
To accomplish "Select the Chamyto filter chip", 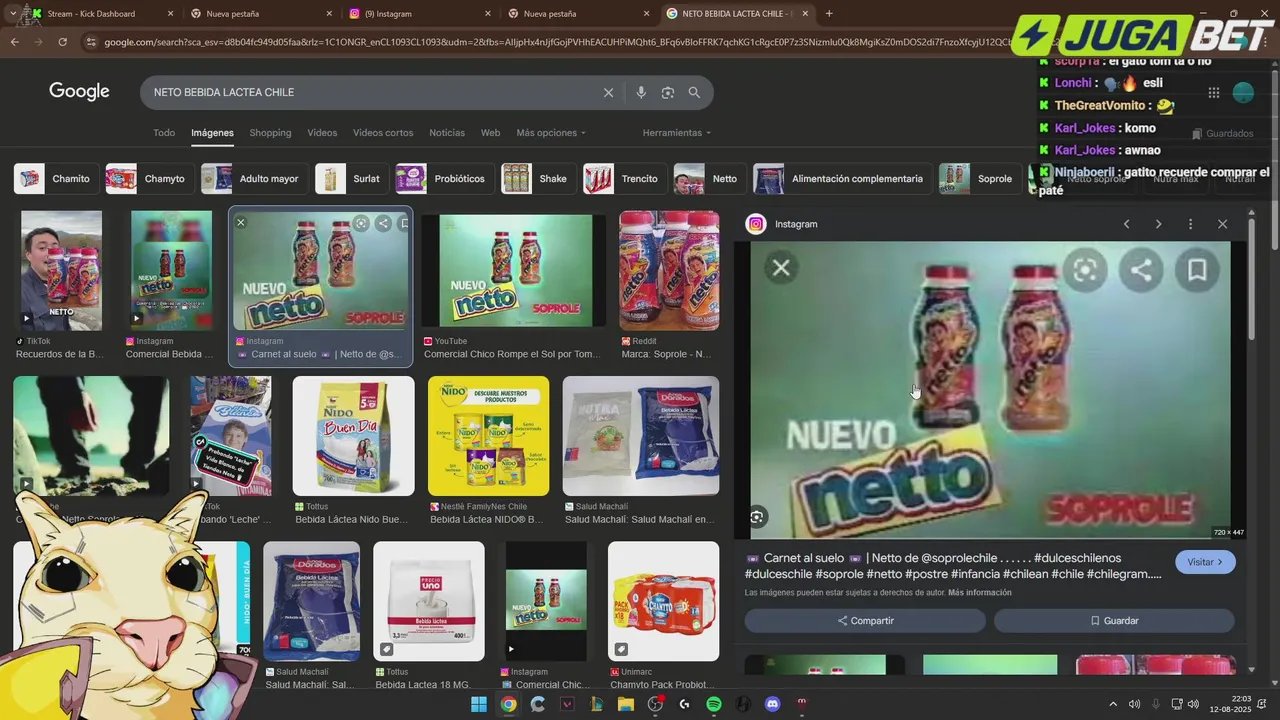I will (150, 179).
